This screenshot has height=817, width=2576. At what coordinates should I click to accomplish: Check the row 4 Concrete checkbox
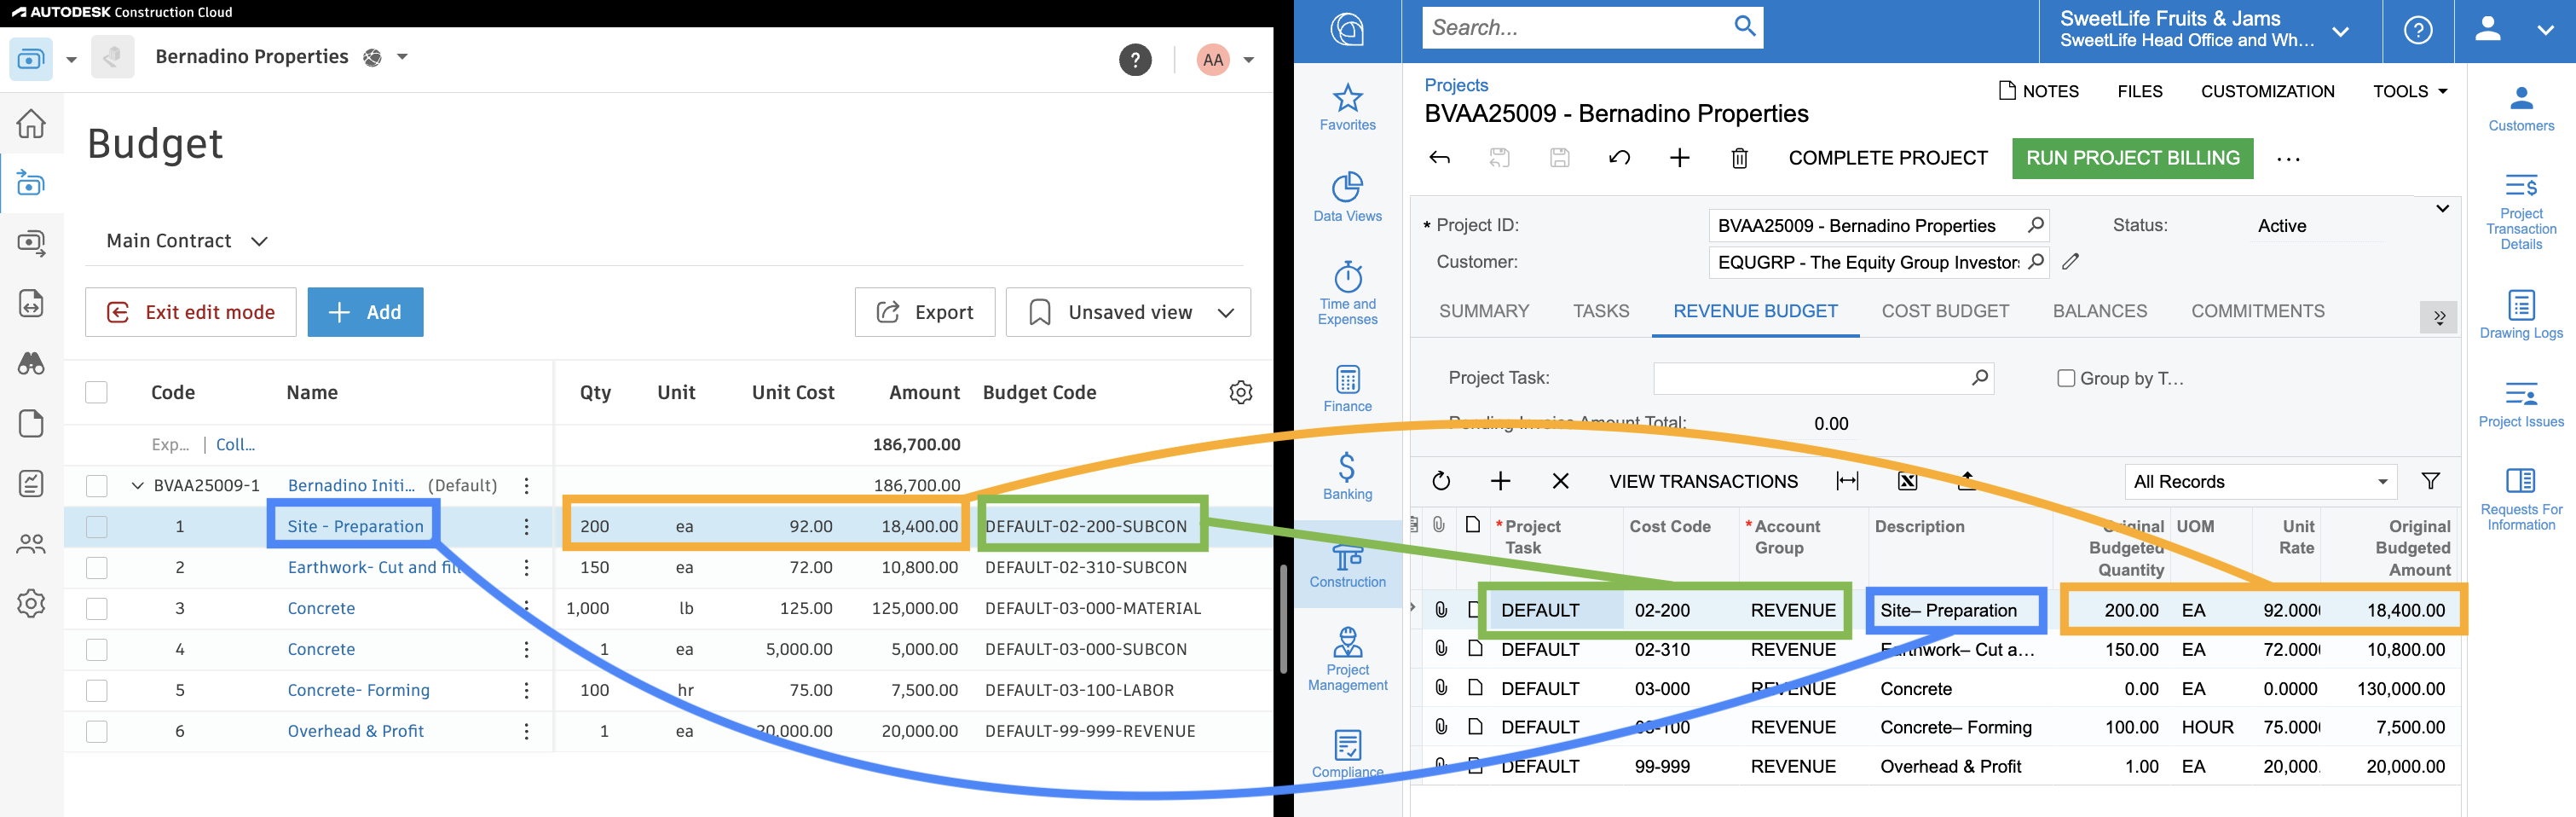pyautogui.click(x=96, y=649)
